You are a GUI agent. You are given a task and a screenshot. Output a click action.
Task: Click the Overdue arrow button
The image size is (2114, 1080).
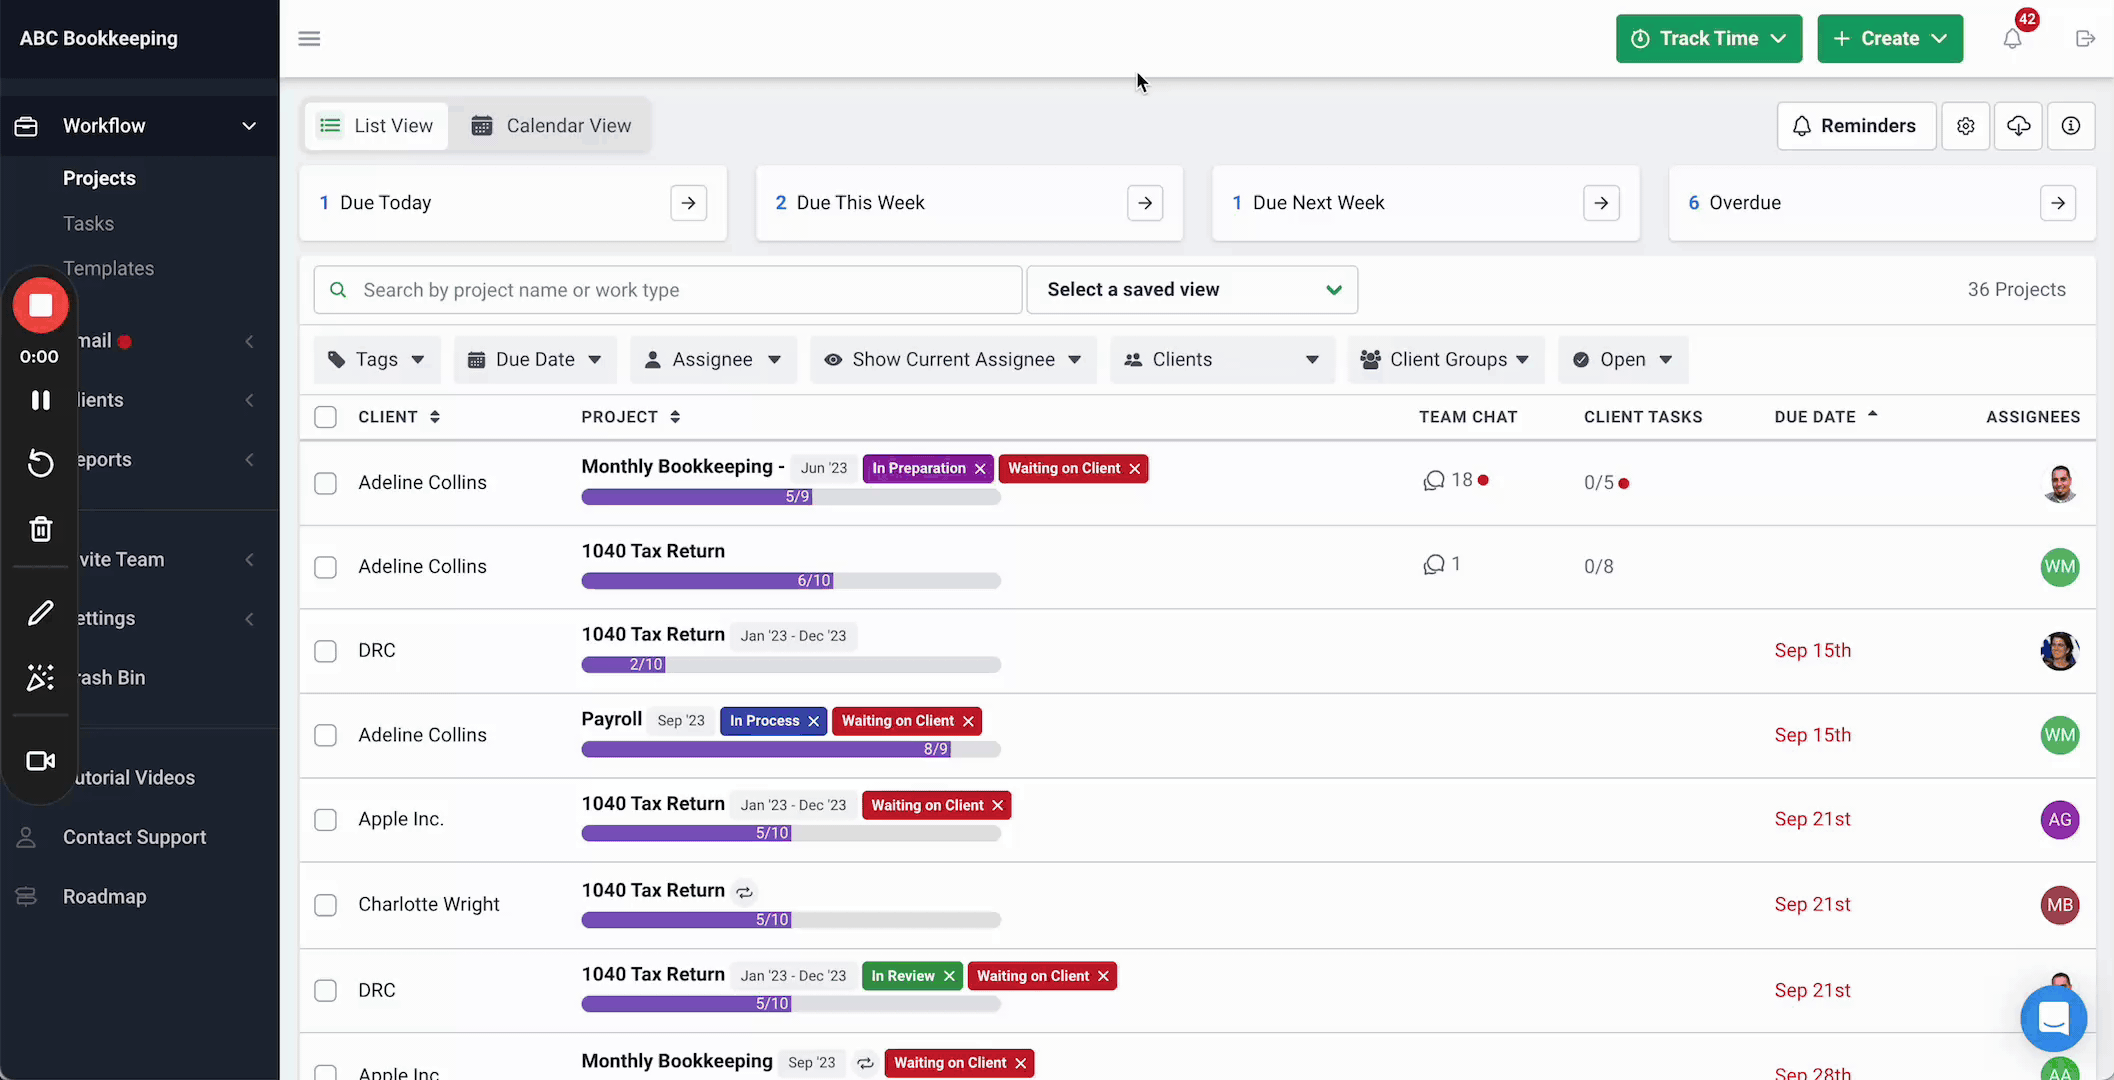[2058, 203]
